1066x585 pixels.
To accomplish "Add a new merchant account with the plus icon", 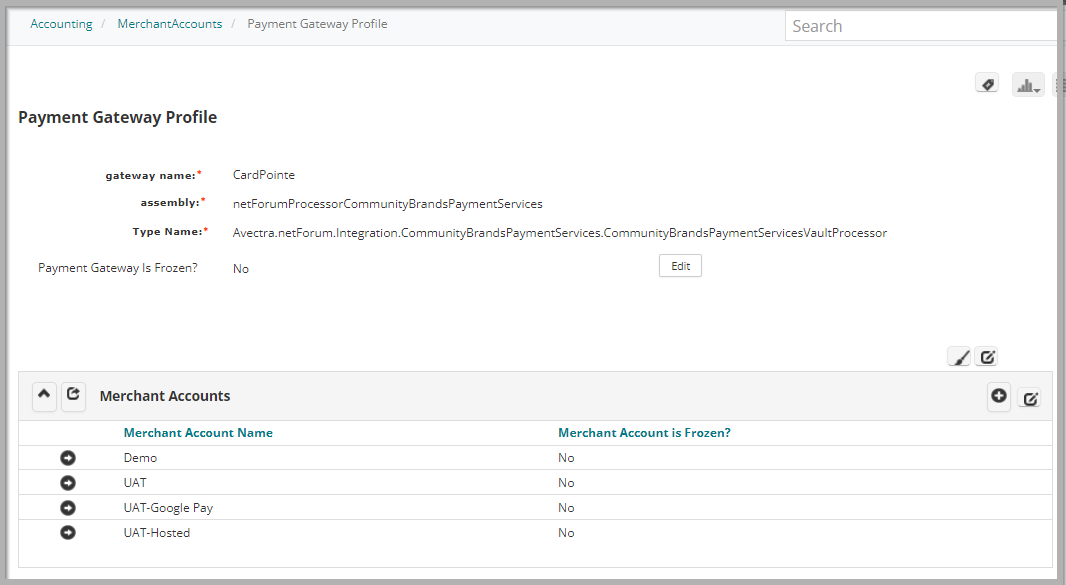I will click(998, 397).
